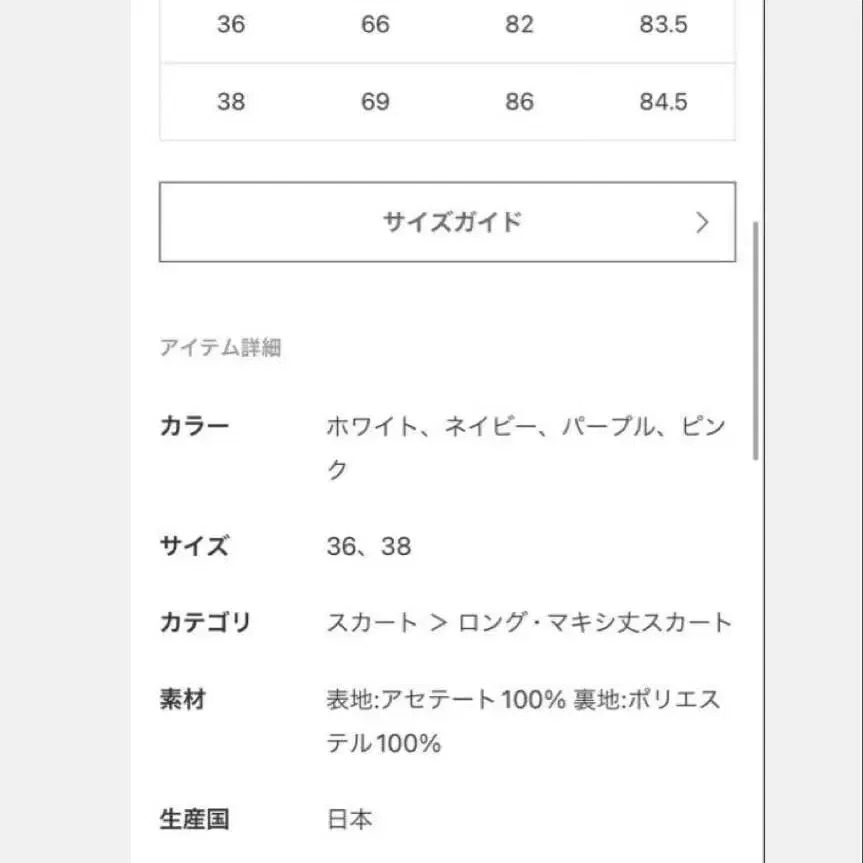Click the サイズ detail row
863x863 pixels.
194,546
